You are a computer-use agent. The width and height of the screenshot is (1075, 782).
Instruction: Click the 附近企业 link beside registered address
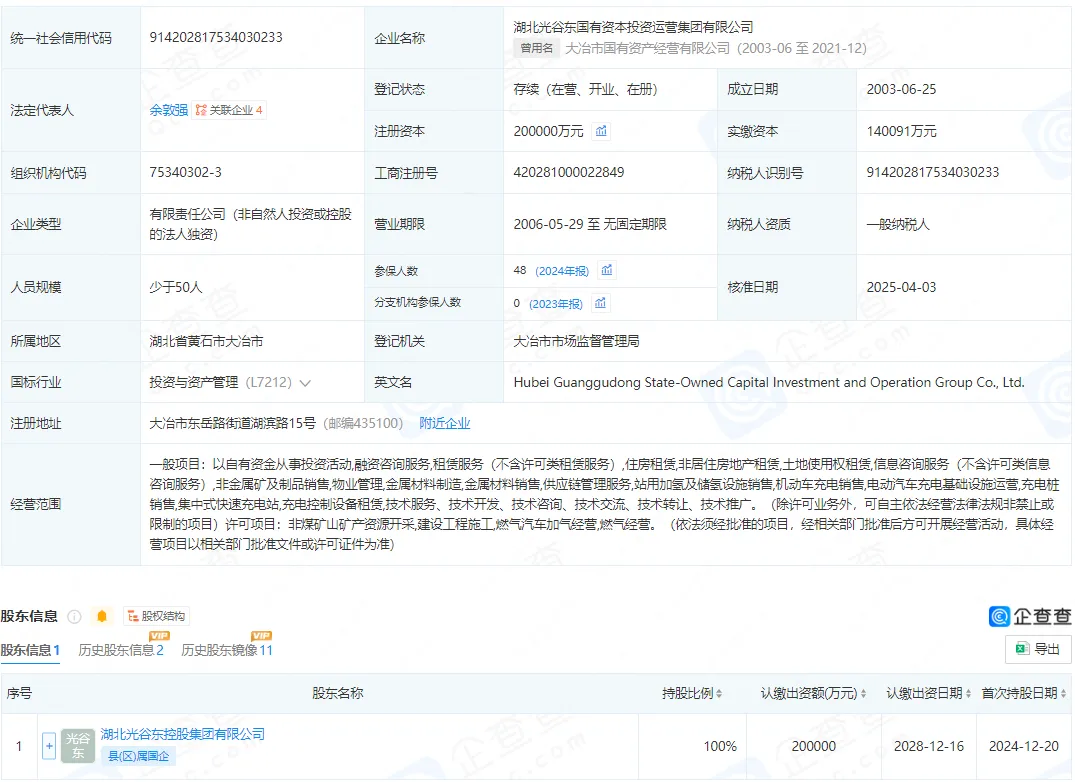click(x=446, y=423)
